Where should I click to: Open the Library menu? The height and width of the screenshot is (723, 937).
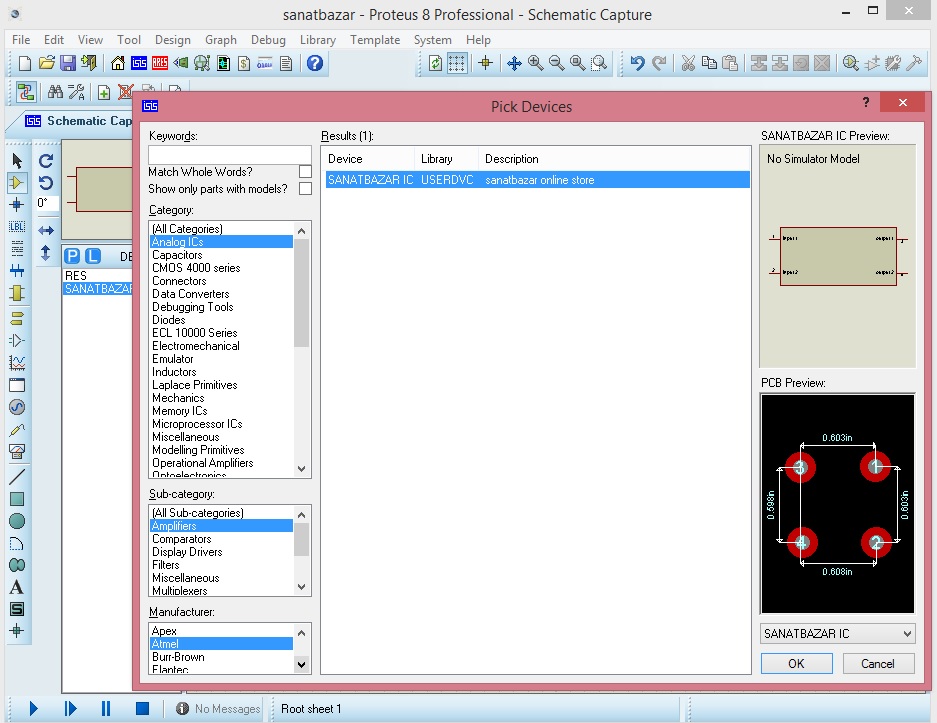pos(317,39)
